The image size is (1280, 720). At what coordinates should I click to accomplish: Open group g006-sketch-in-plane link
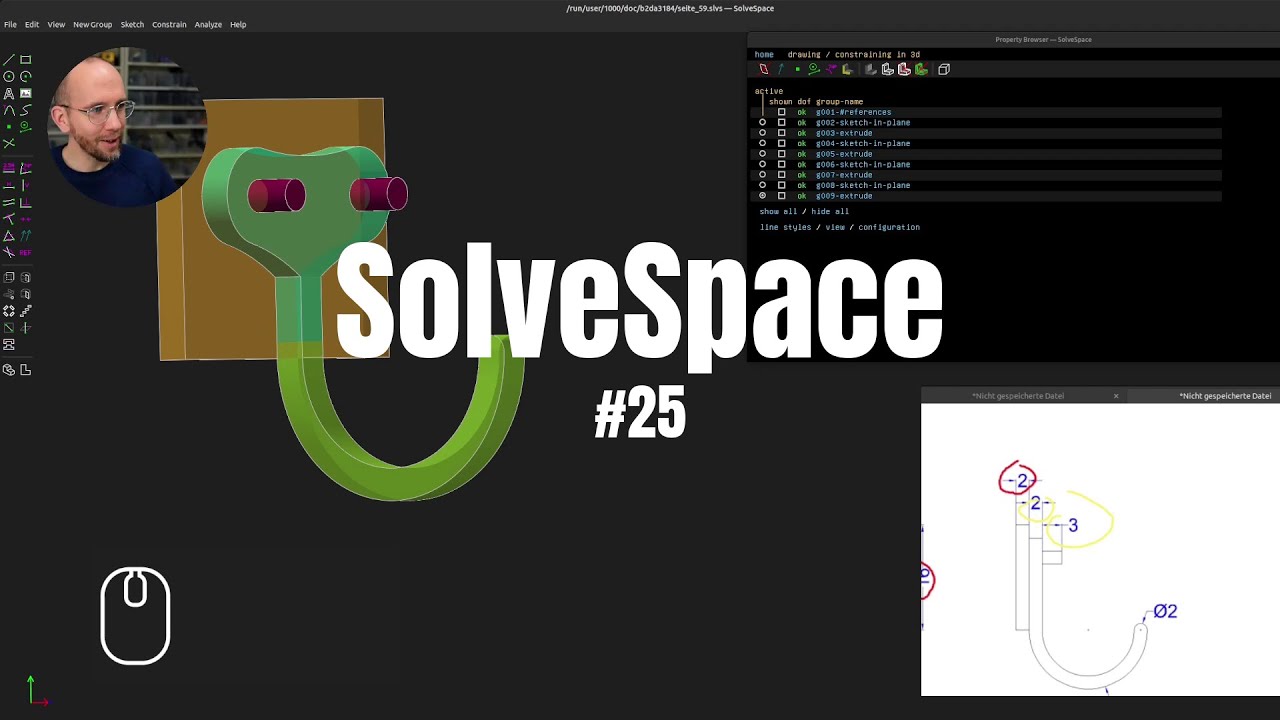pyautogui.click(x=862, y=164)
